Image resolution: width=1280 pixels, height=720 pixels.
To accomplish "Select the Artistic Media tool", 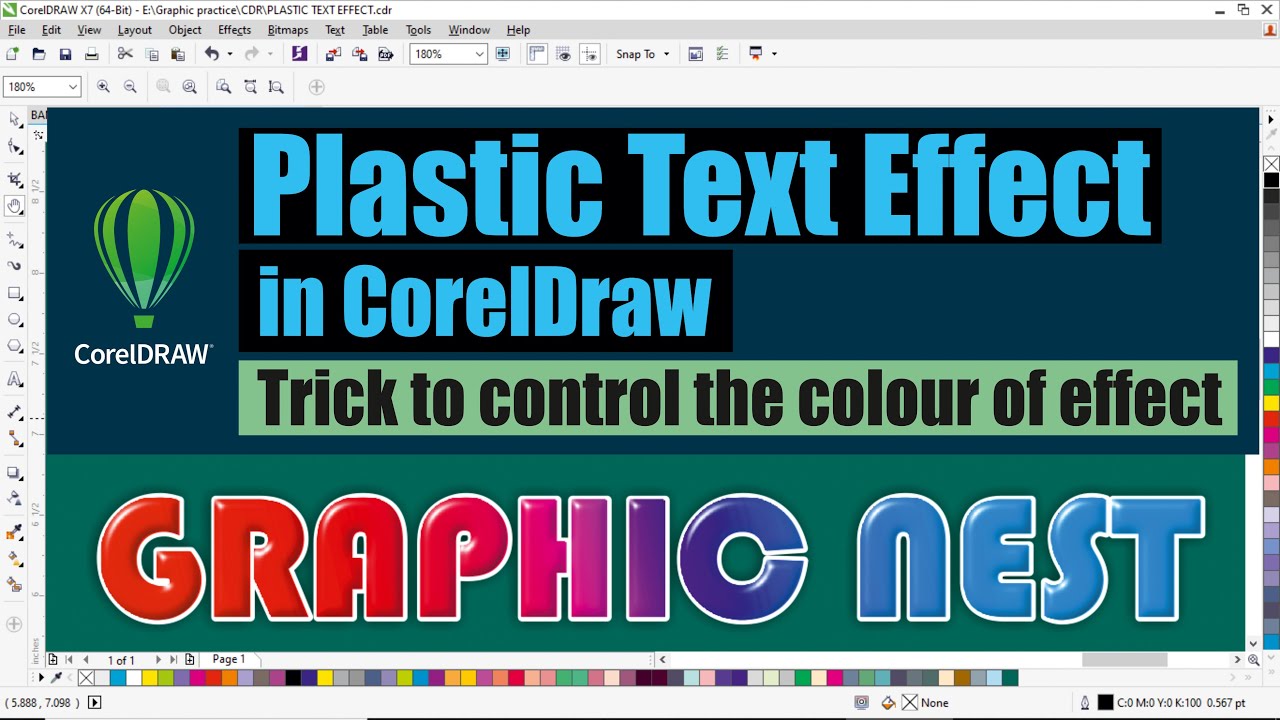I will click(x=15, y=266).
